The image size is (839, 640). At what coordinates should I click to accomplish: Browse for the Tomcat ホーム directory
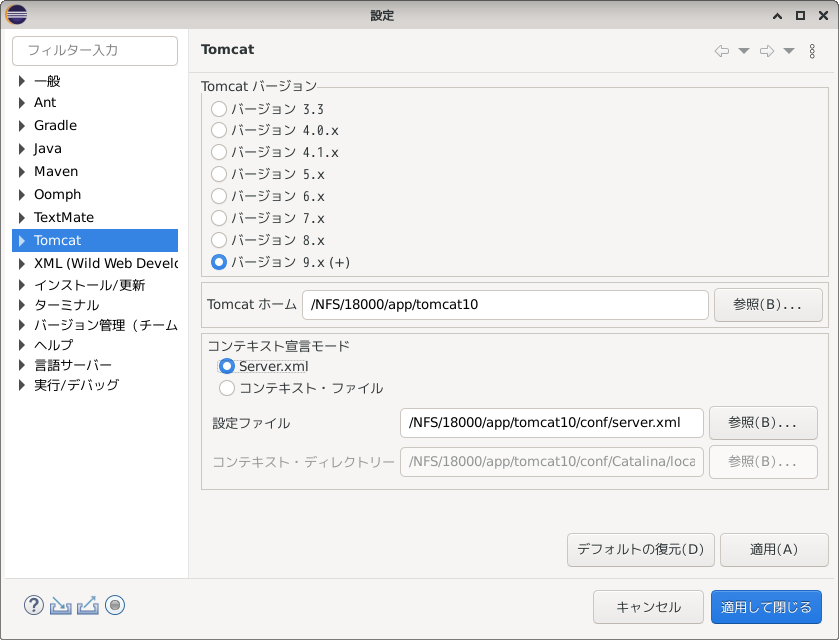click(x=768, y=305)
